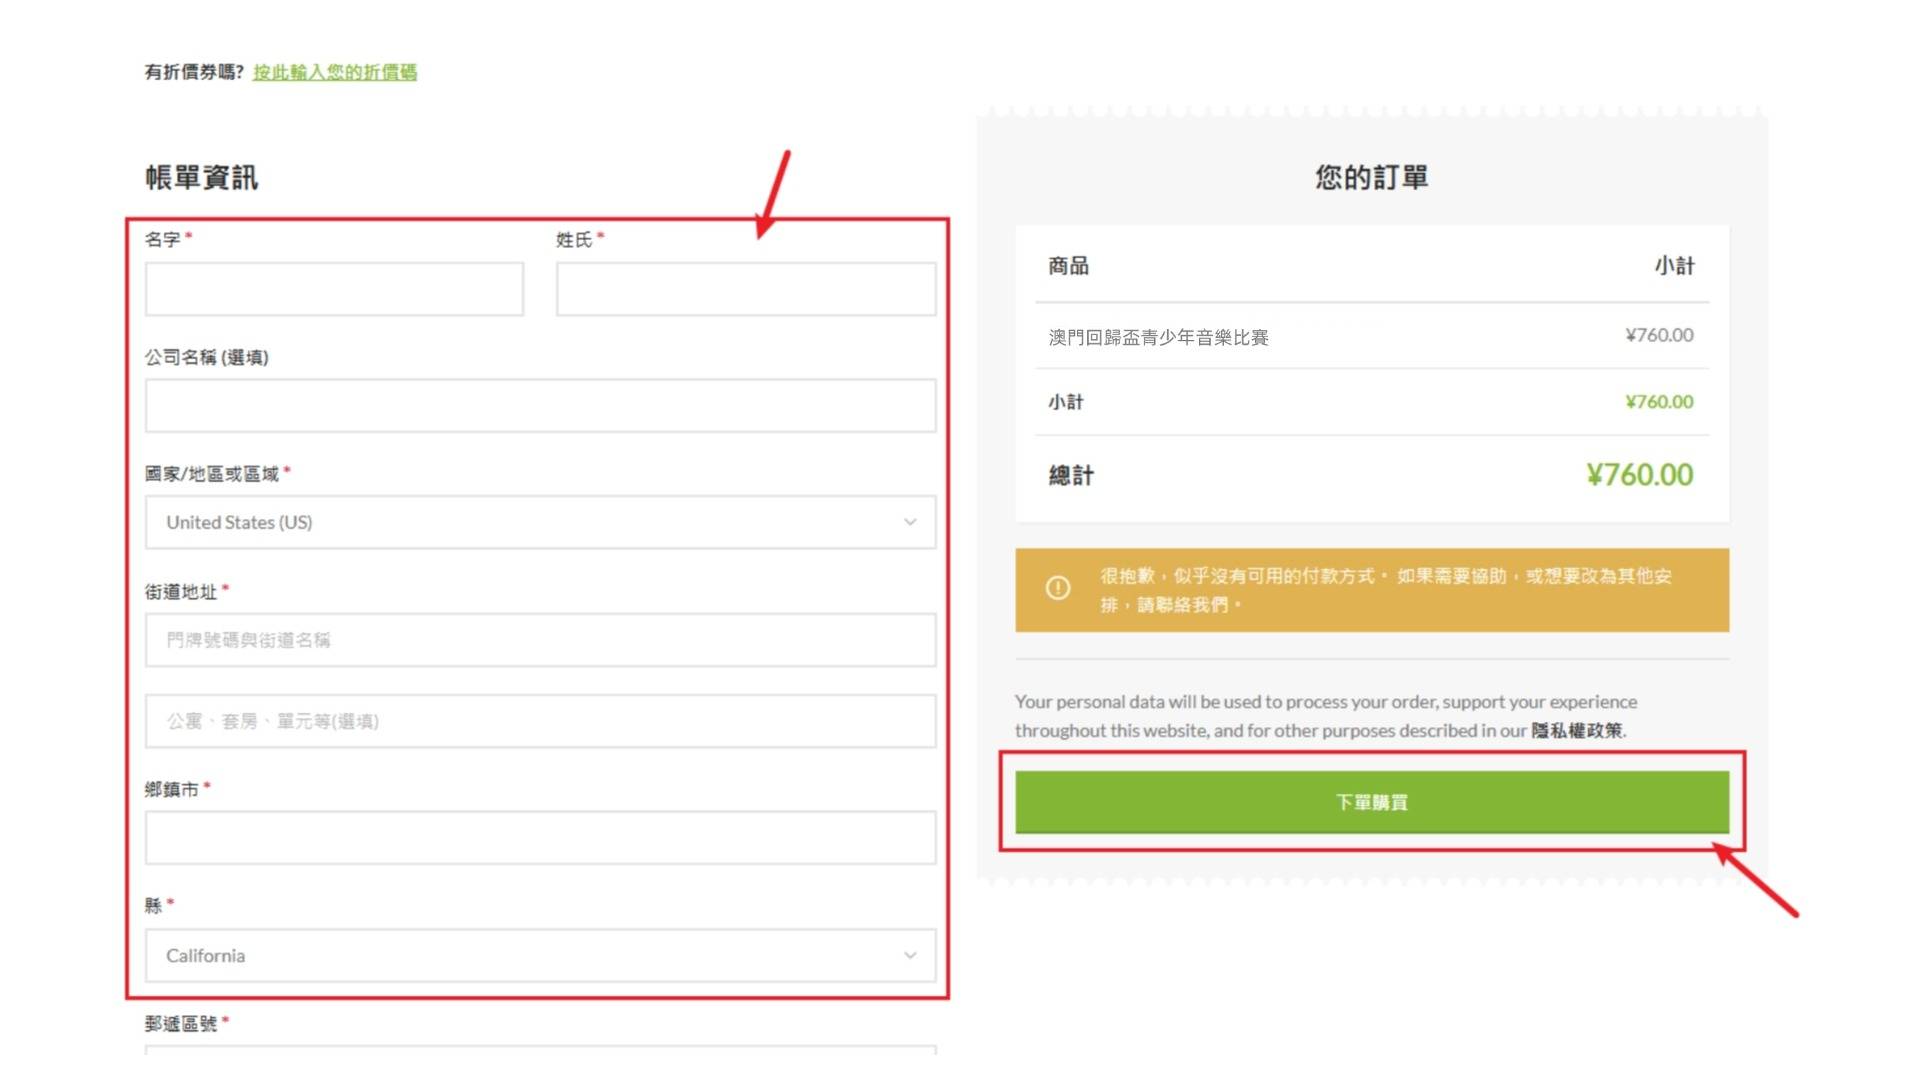This screenshot has height=1080, width=1920.
Task: Click the country dropdown chevron arrow
Action: [910, 522]
